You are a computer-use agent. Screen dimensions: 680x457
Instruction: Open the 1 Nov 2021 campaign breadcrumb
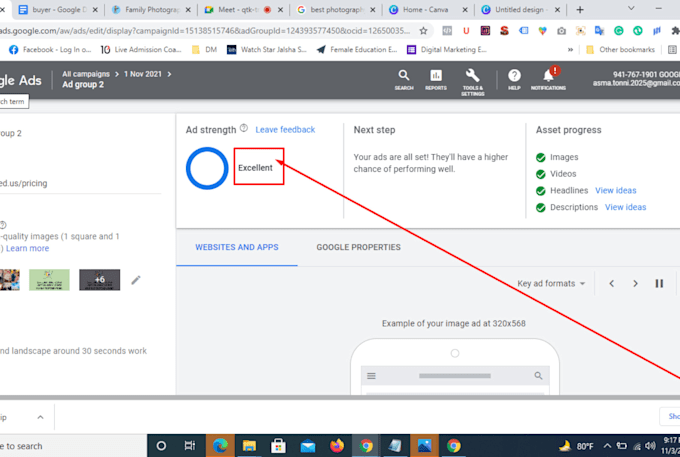(143, 74)
